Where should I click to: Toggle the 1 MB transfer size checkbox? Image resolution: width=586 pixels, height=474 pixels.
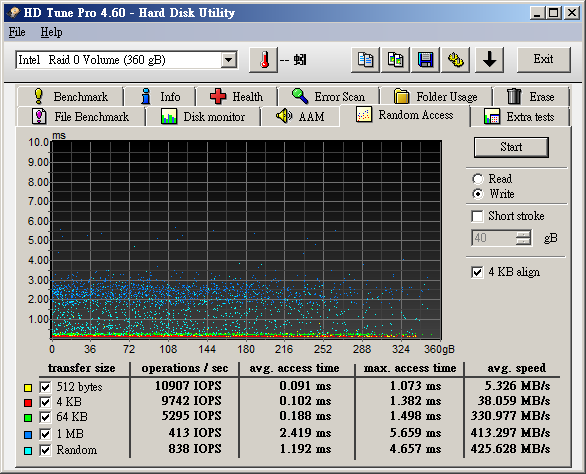point(45,434)
